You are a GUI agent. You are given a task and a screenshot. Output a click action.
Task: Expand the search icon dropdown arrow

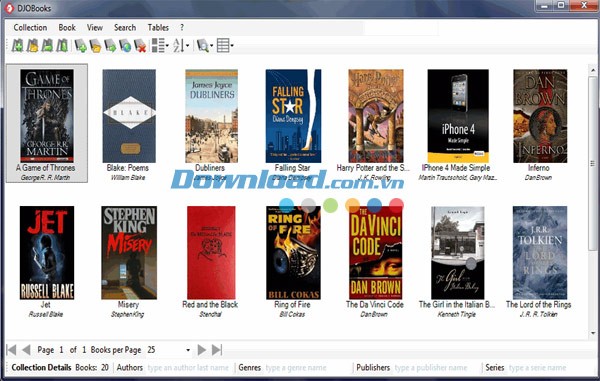coord(212,46)
